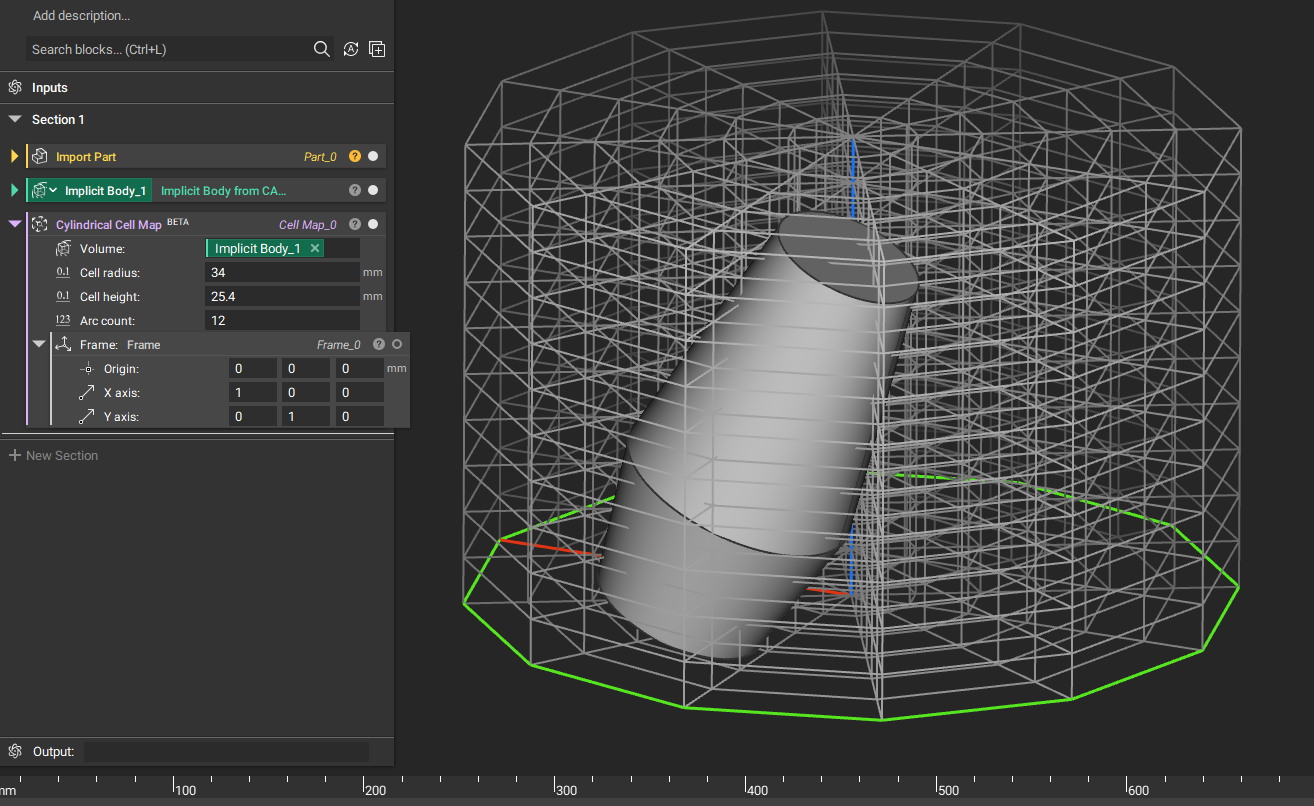The height and width of the screenshot is (806, 1314).
Task: Collapse the Frame block
Action: pos(39,344)
